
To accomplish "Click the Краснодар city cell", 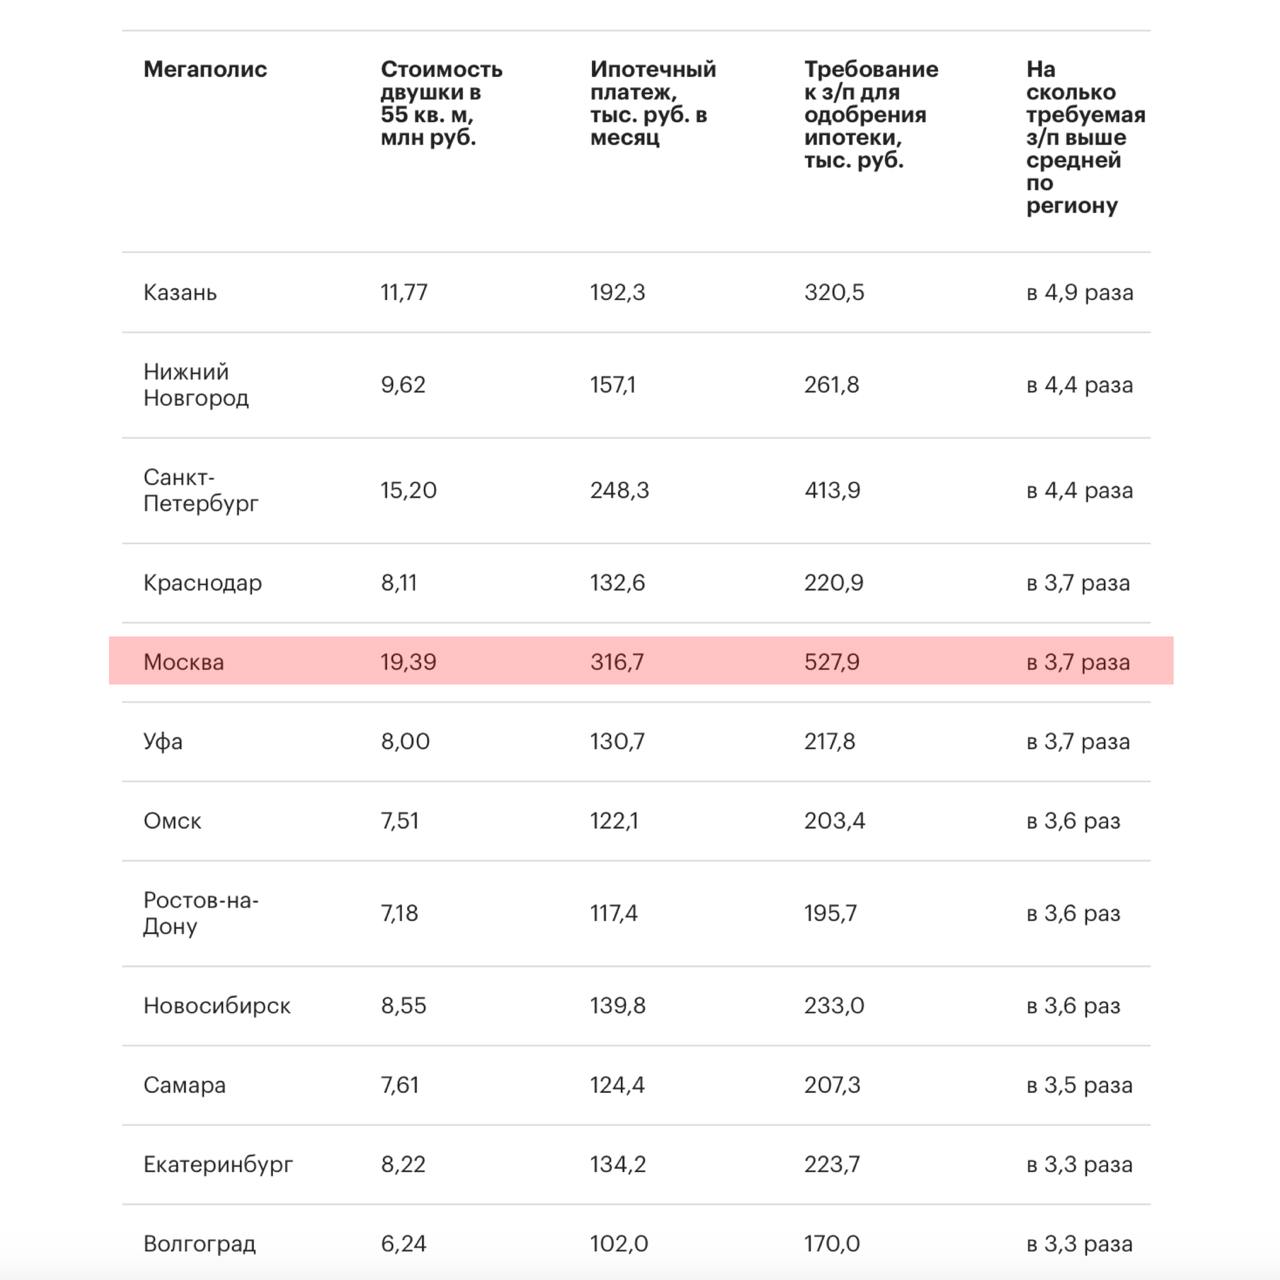I will [203, 583].
